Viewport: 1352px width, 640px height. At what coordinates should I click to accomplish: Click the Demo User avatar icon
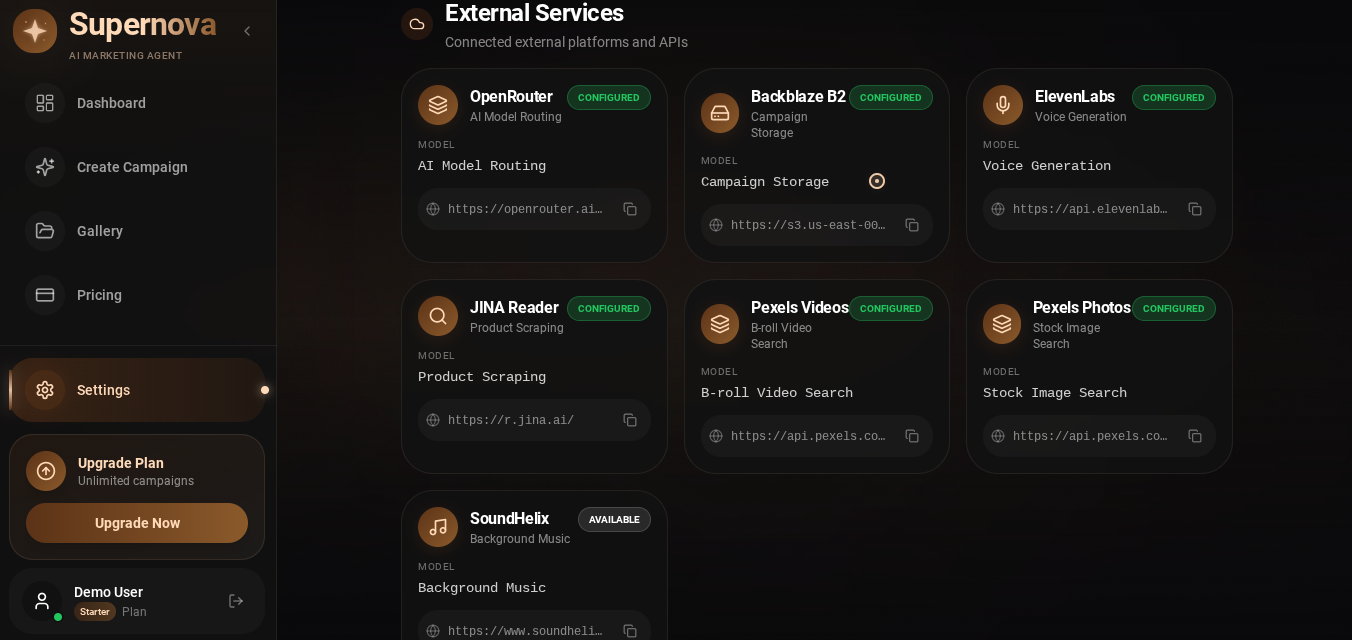(x=42, y=601)
